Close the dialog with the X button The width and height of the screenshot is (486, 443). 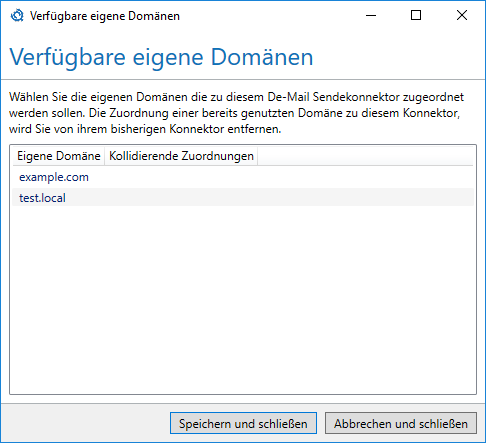(462, 15)
